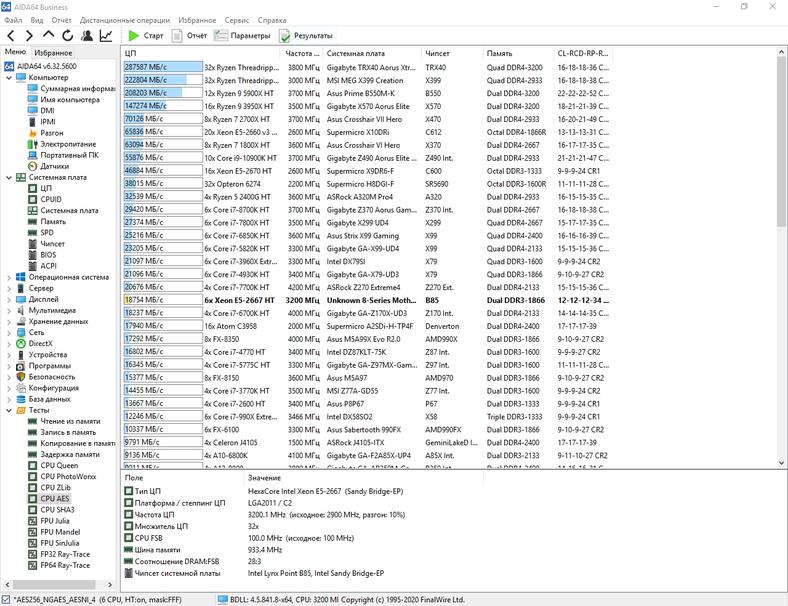Expand the Дисплей tree node
Image resolution: width=788 pixels, height=606 pixels.
pos(9,299)
